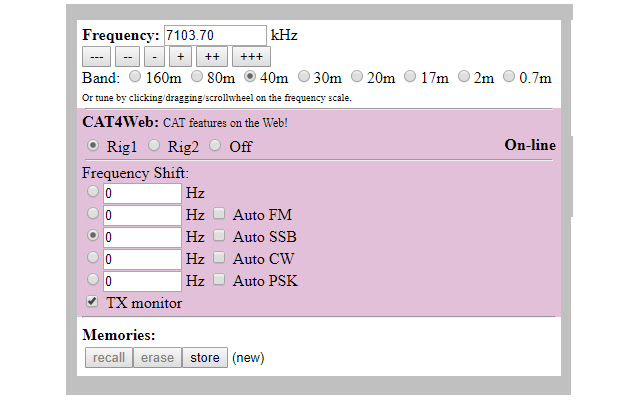Select the 0.7m band radio button
Viewport: 640px width, 400px height.
point(509,76)
